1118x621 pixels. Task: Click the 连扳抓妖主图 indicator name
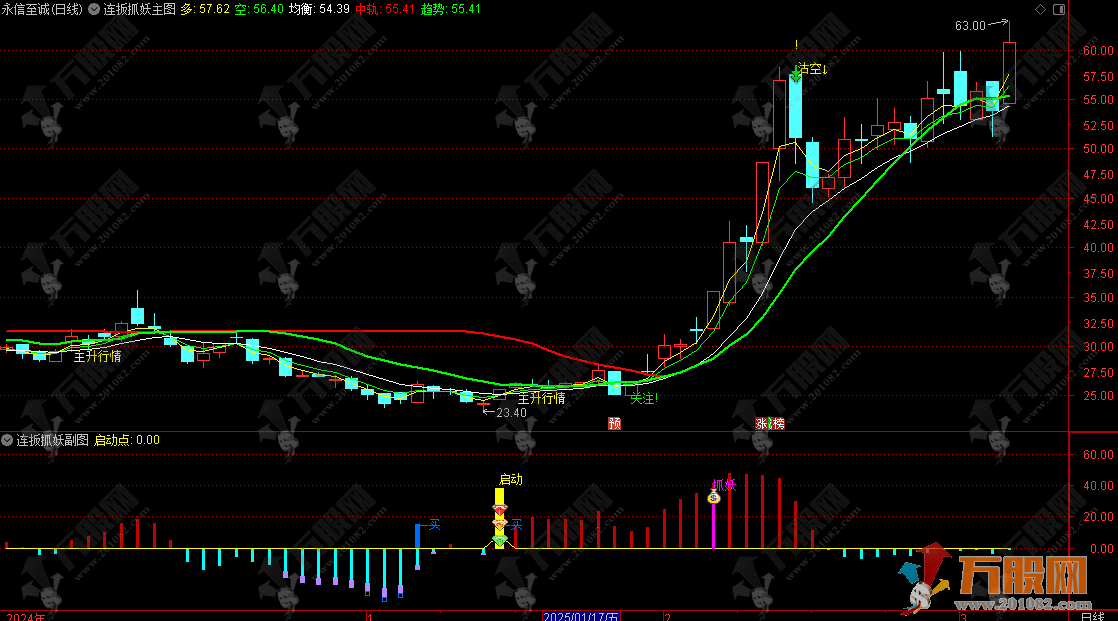pos(140,9)
